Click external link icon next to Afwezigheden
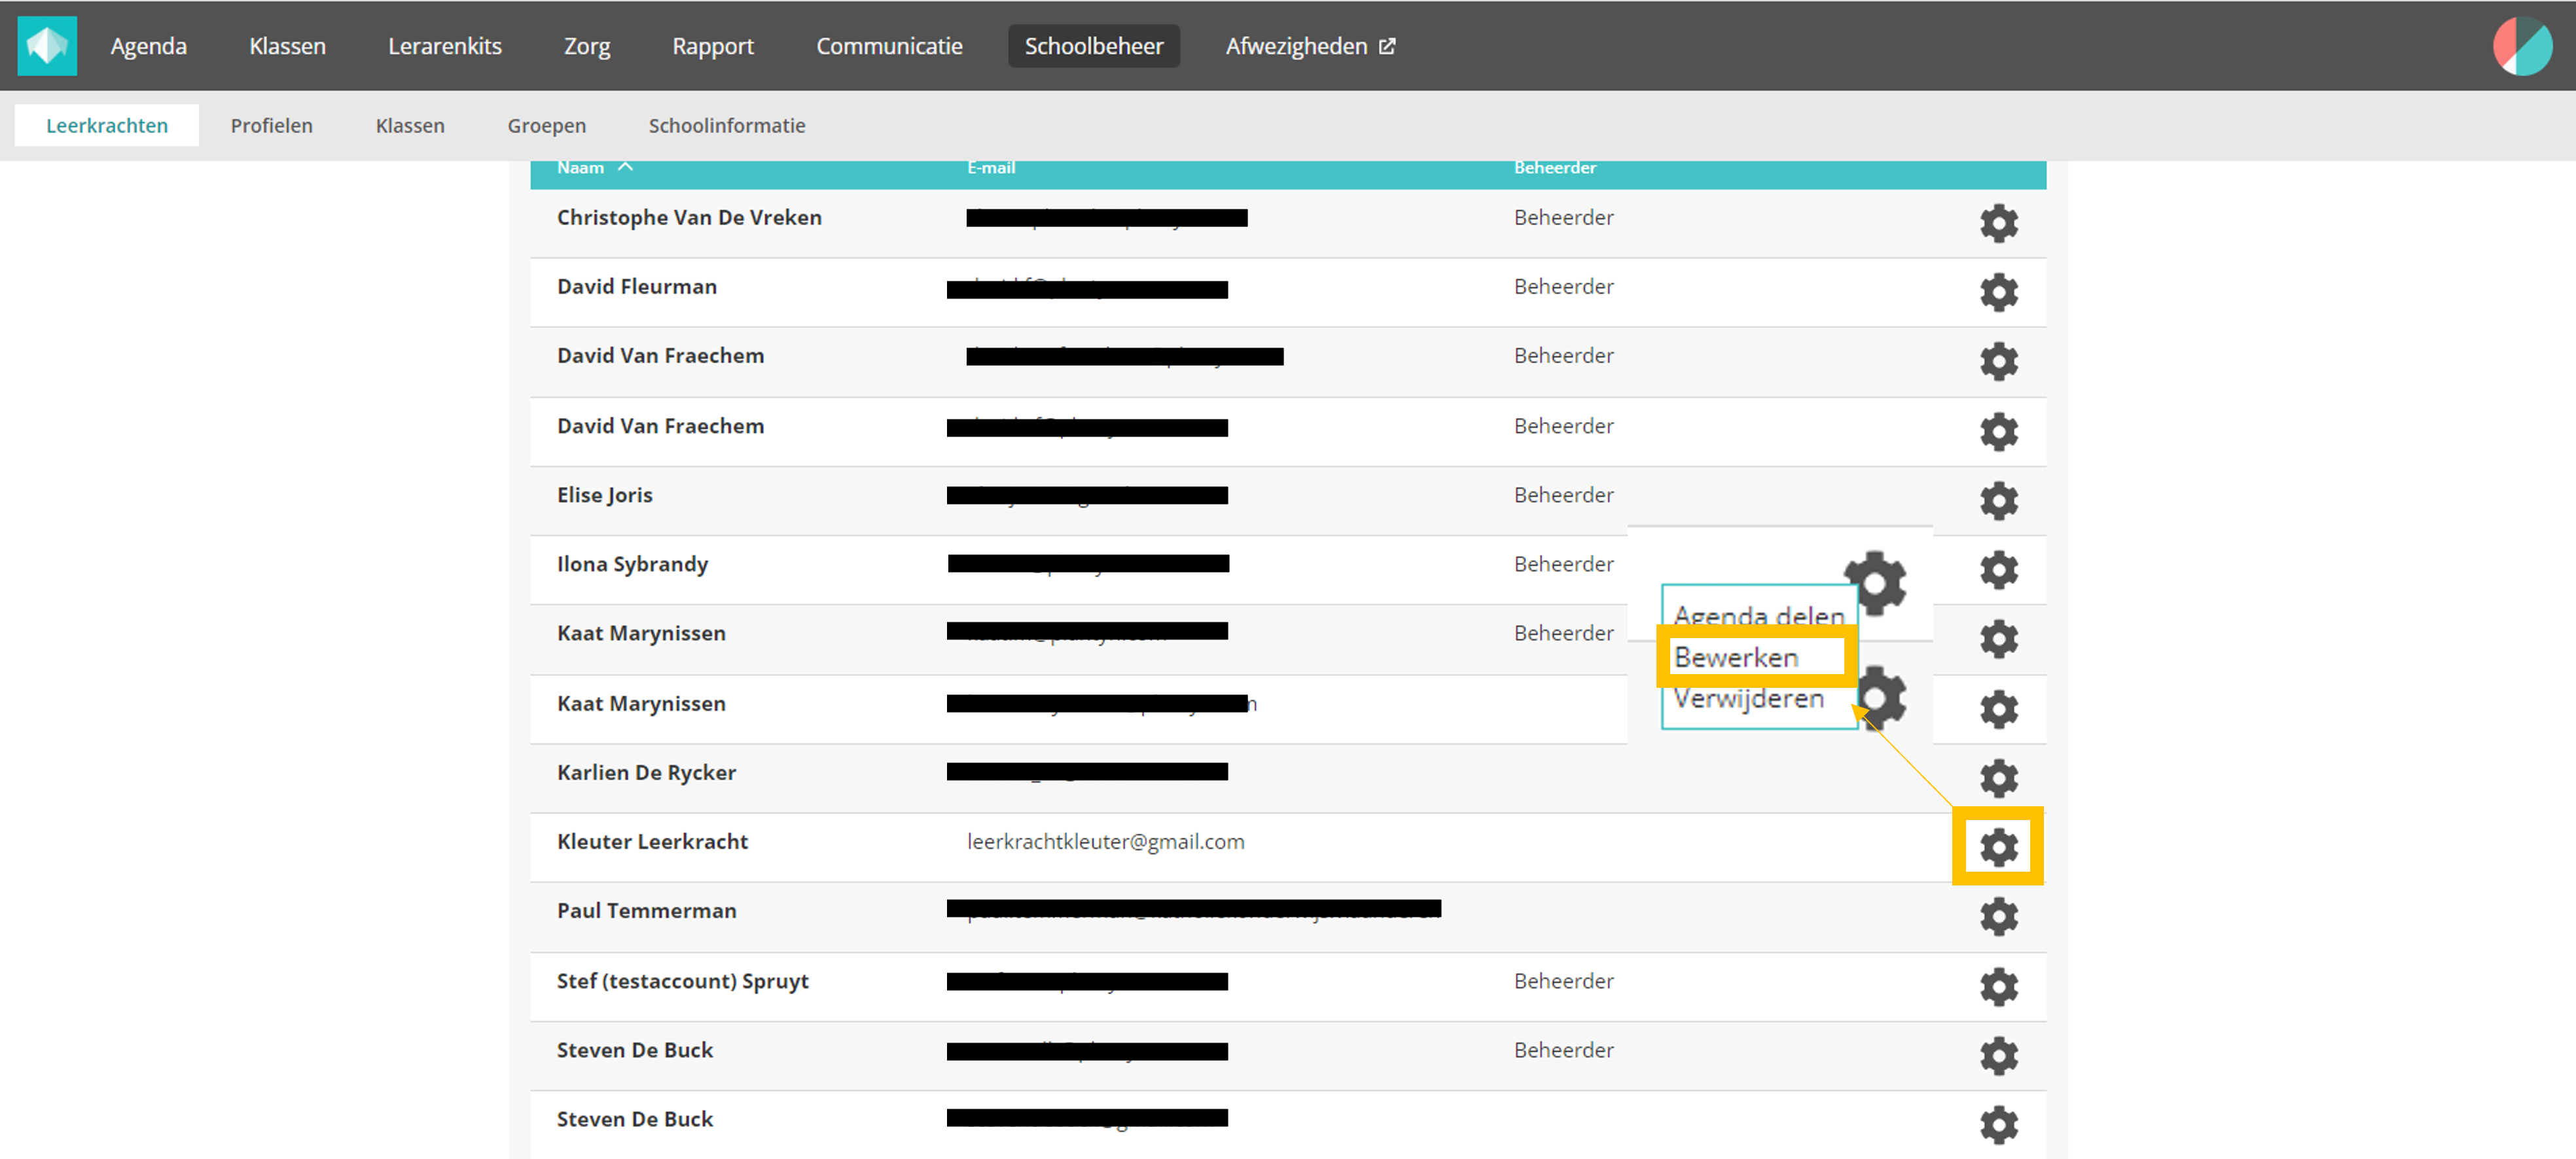Viewport: 2576px width, 1159px height. pos(1387,46)
